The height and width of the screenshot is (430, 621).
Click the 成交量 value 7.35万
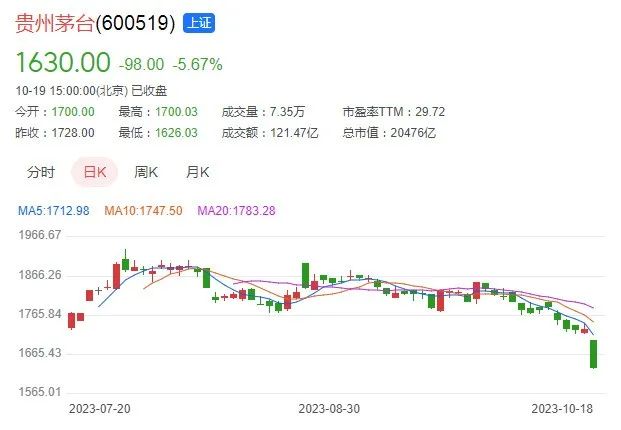[x=288, y=112]
